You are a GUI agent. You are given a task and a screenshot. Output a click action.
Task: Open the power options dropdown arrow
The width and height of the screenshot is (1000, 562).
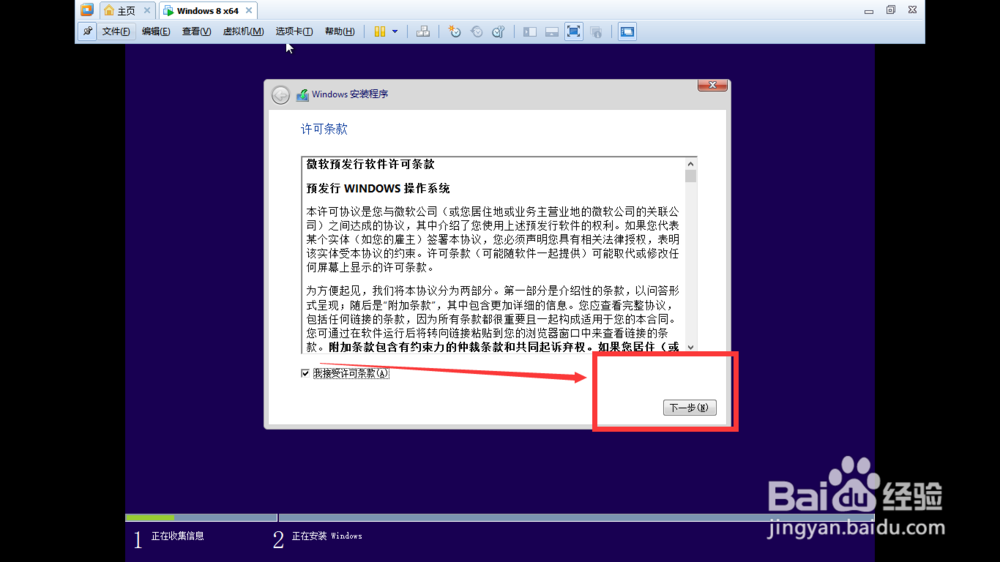[x=395, y=31]
